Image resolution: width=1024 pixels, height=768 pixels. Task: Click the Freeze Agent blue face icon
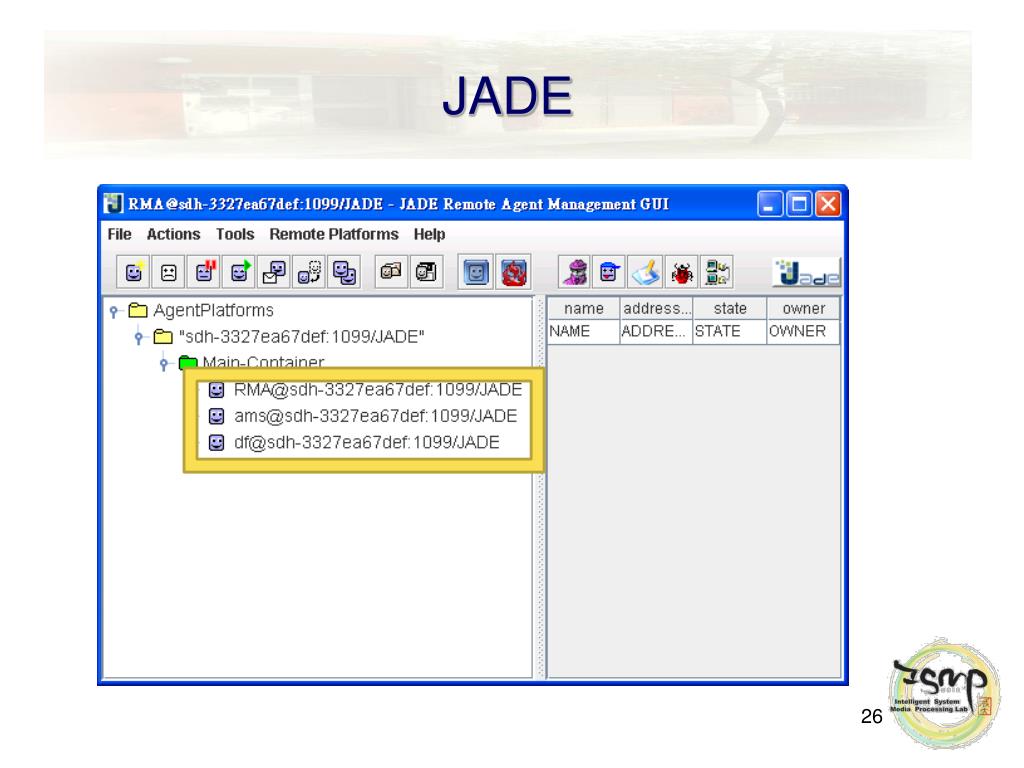476,272
